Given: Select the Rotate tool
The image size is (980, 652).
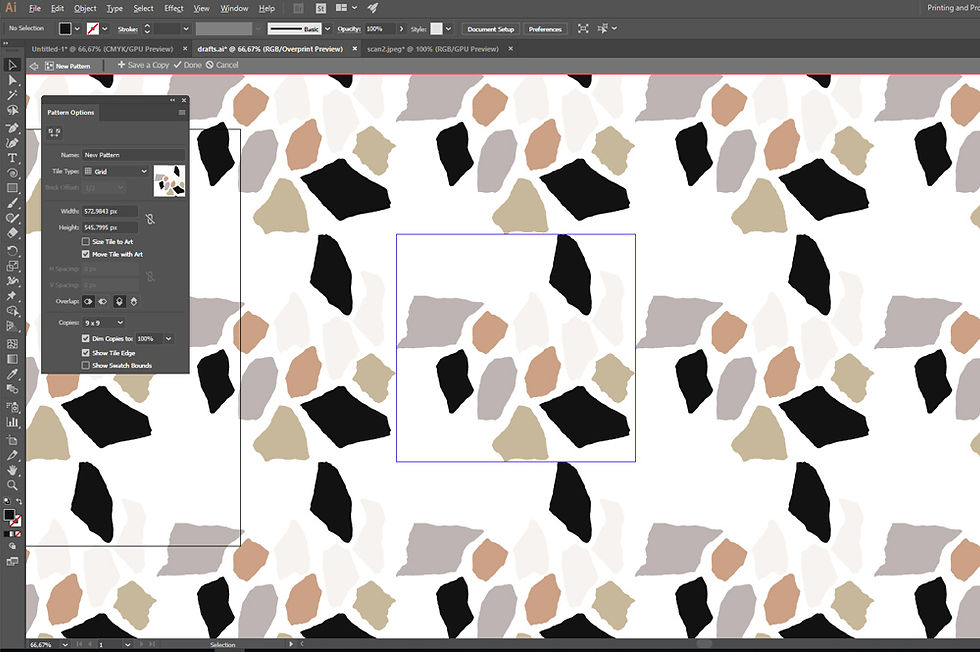Looking at the screenshot, I should pos(12,252).
